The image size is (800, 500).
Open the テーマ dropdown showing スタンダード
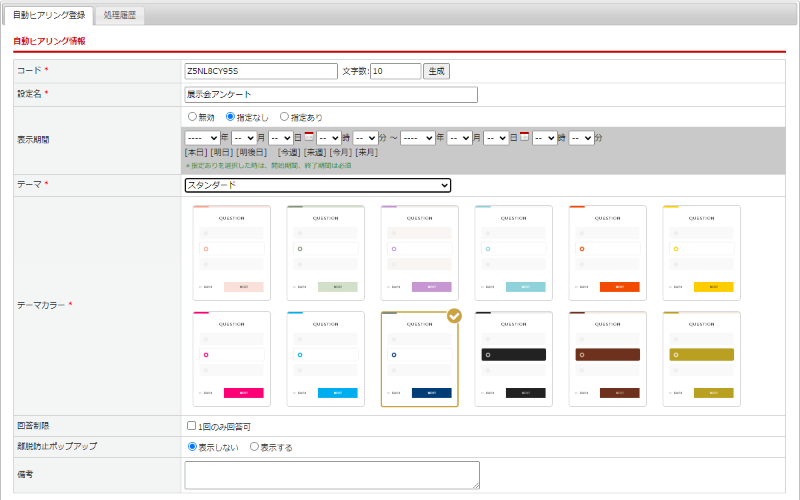(x=318, y=185)
